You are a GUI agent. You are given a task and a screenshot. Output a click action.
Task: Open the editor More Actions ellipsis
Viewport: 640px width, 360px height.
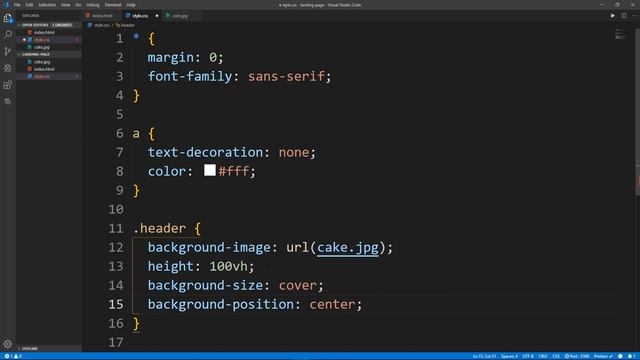click(634, 16)
